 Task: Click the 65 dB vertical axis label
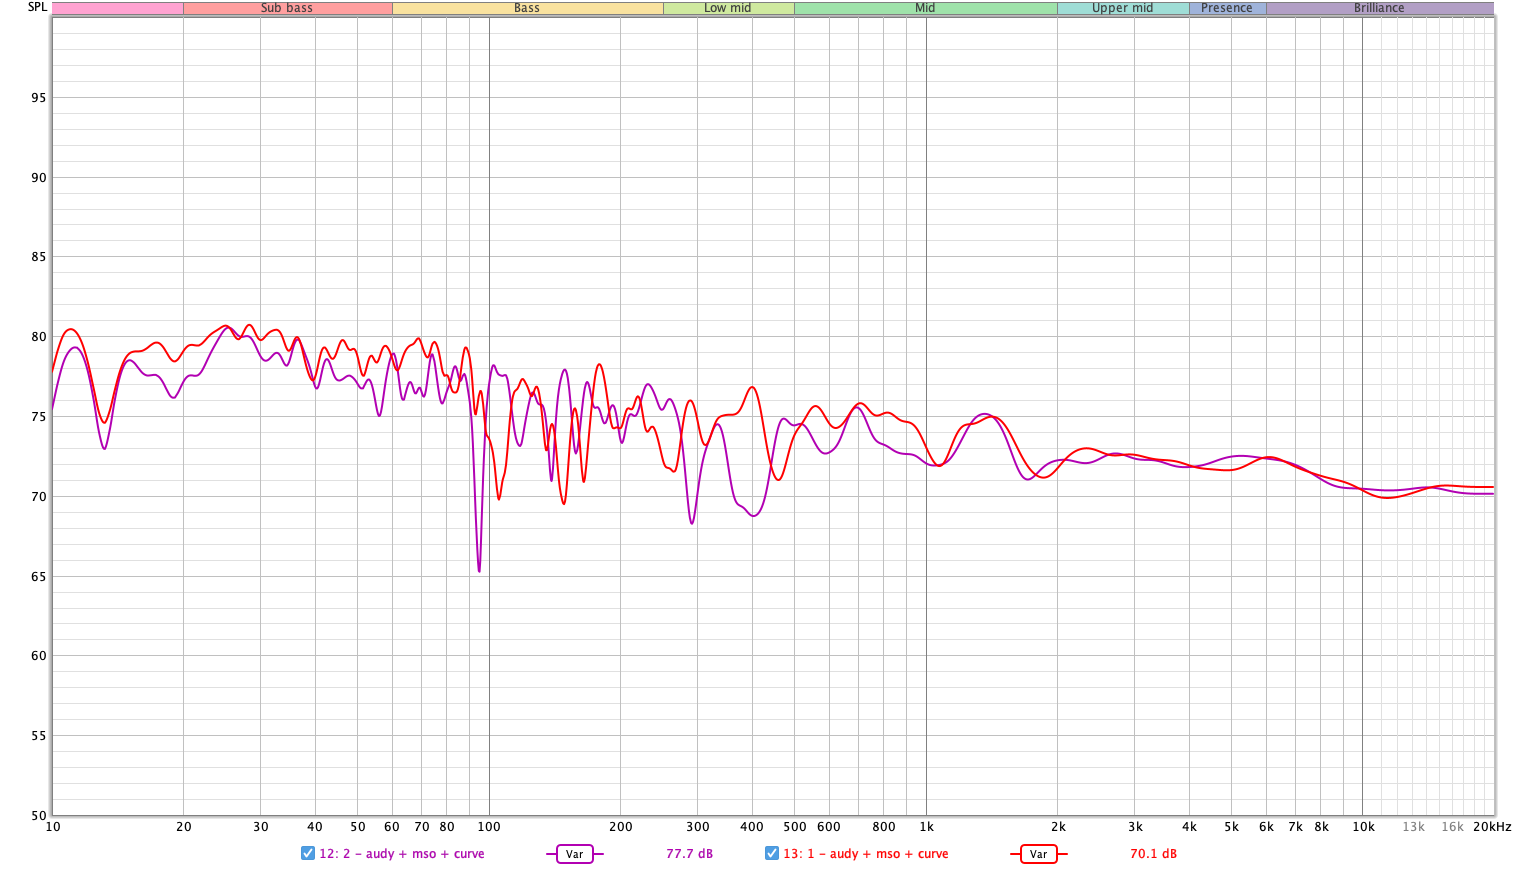38,577
